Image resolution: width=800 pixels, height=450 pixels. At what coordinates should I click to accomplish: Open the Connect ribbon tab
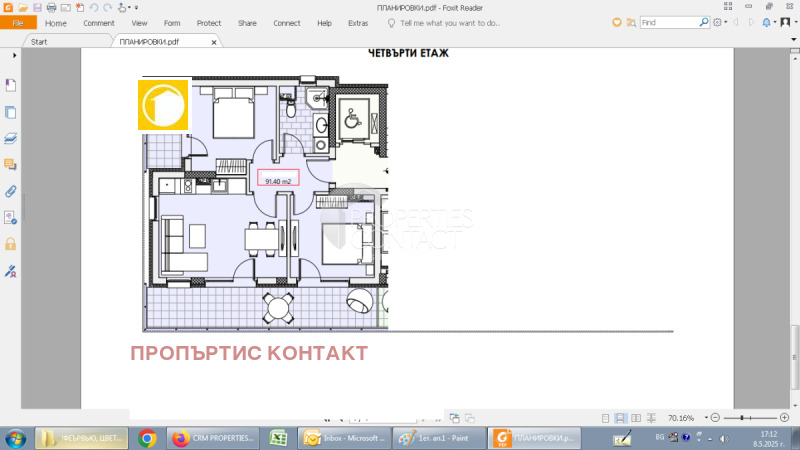tap(287, 23)
